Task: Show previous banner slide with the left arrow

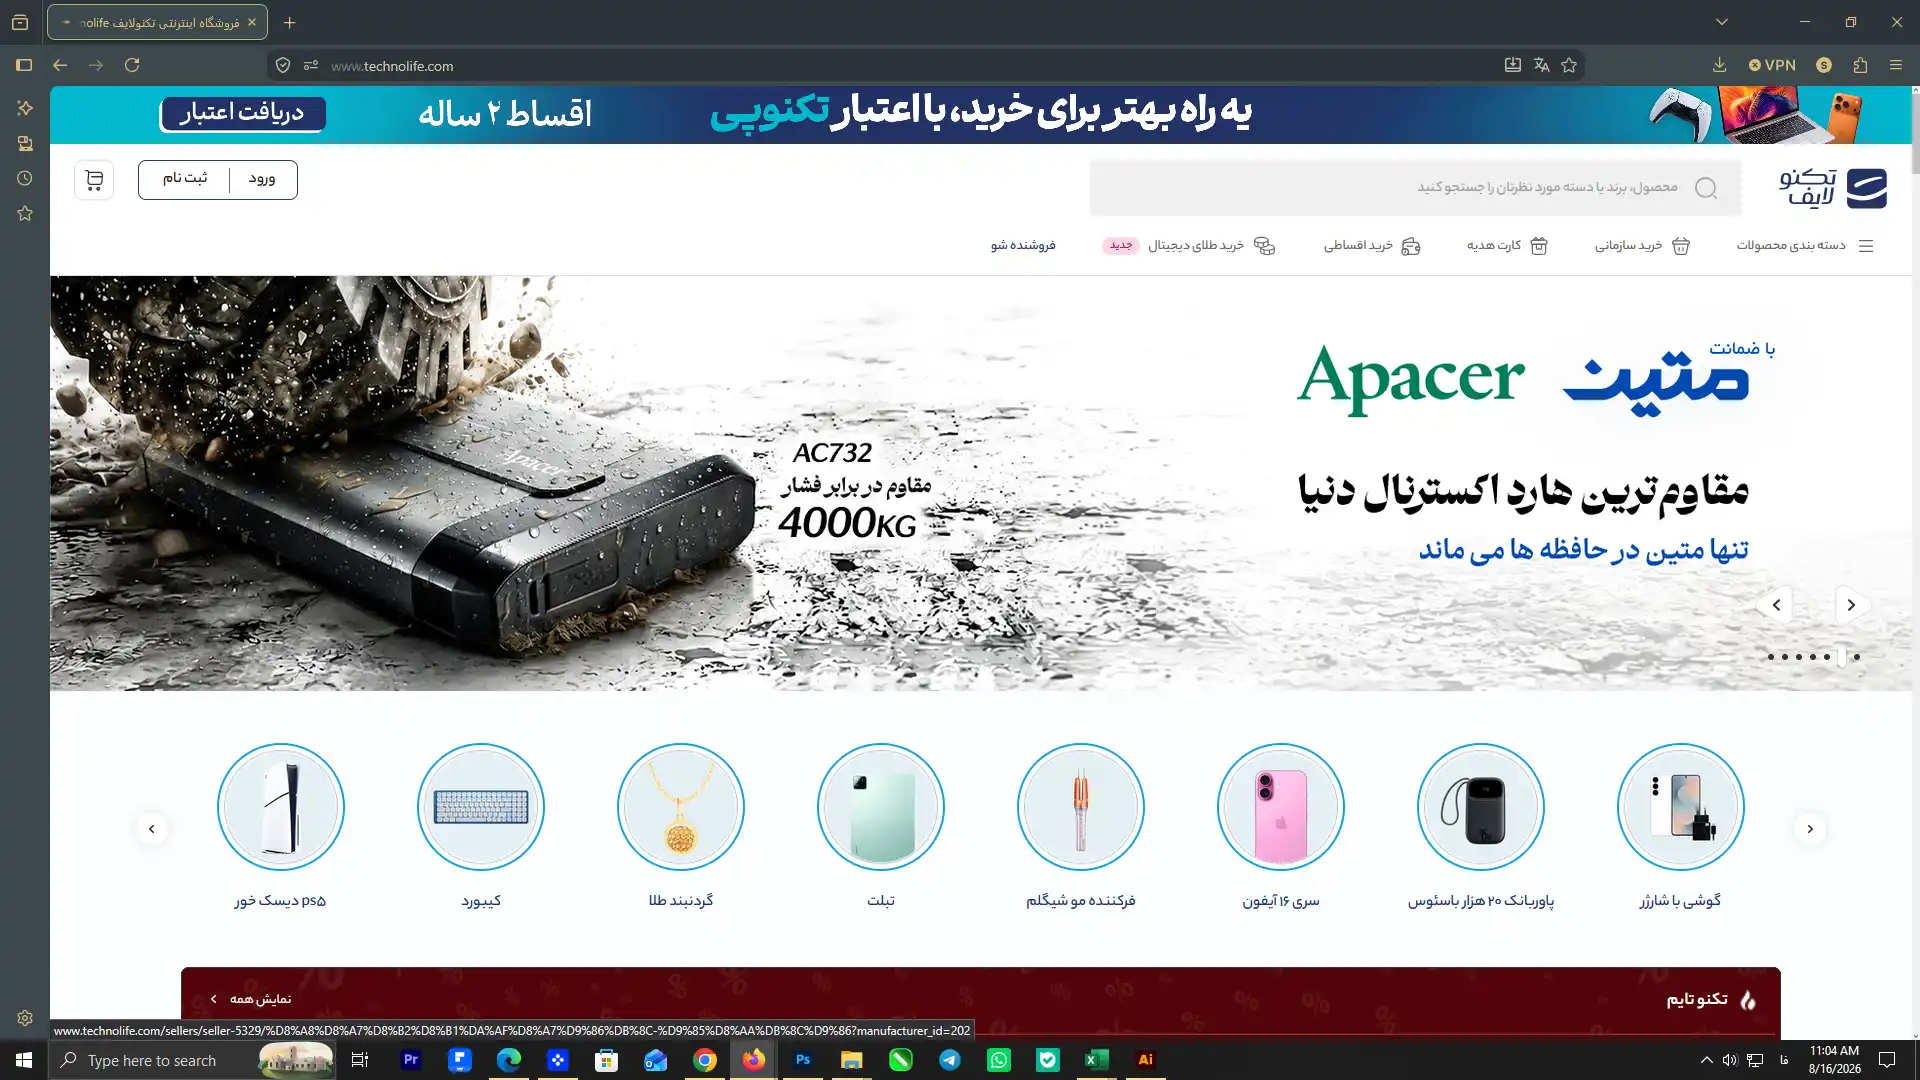Action: (1776, 605)
